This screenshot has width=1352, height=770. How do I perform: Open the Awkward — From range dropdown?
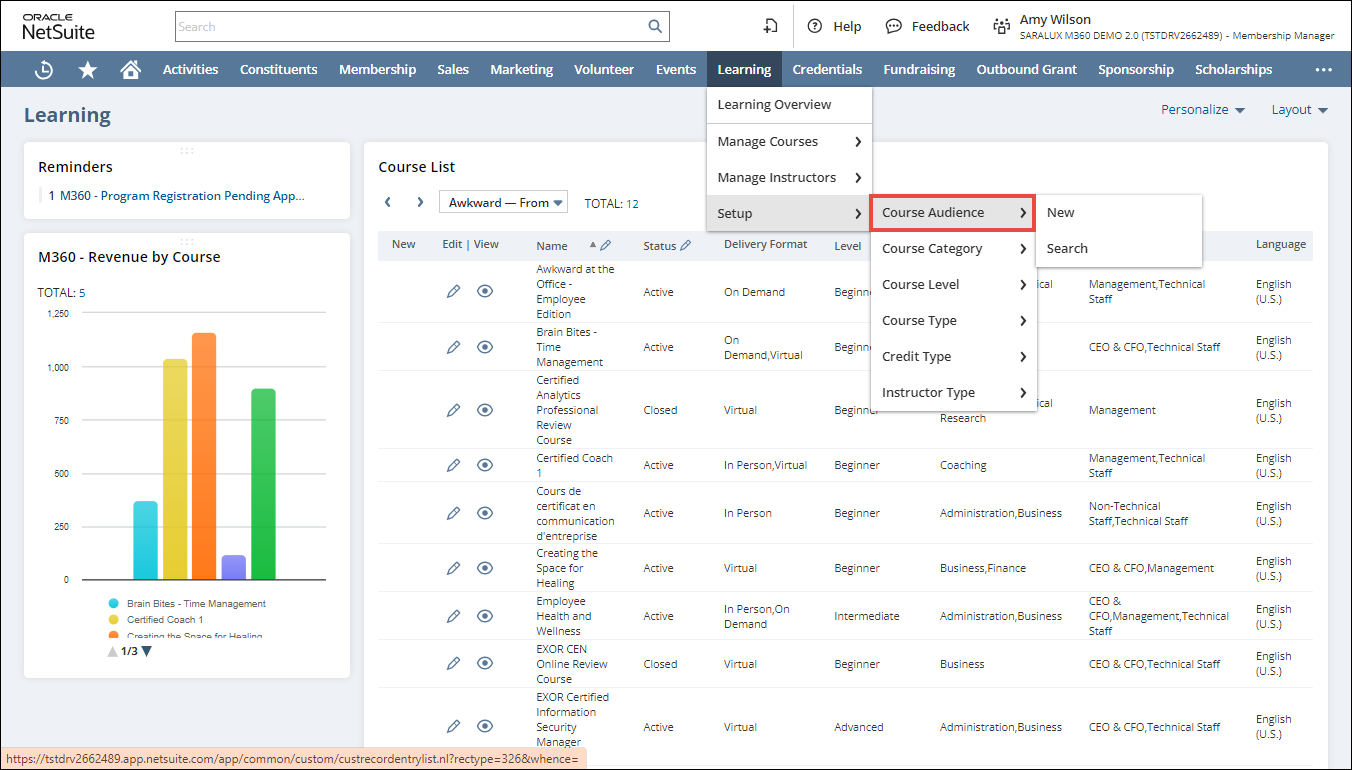(503, 203)
